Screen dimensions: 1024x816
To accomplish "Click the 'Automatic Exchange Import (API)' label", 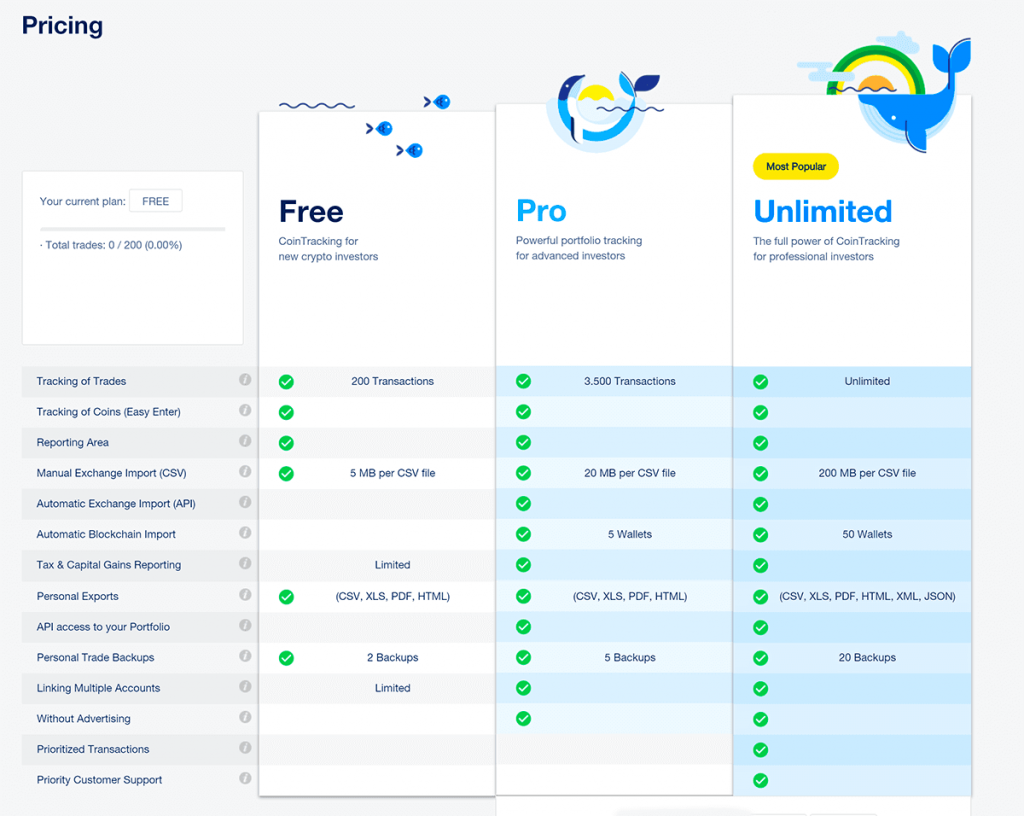I will tap(116, 504).
